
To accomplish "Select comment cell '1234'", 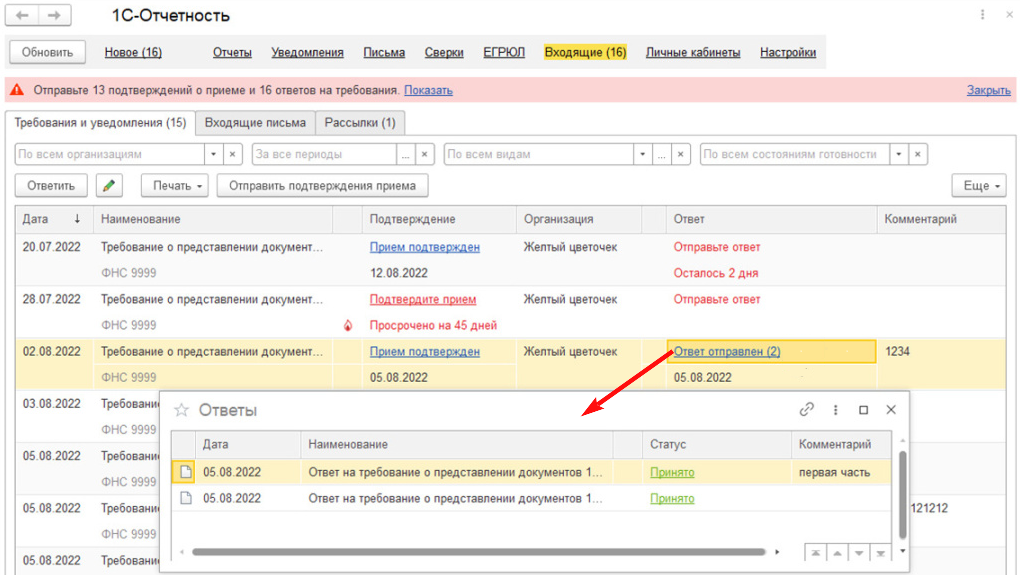I will pos(941,351).
